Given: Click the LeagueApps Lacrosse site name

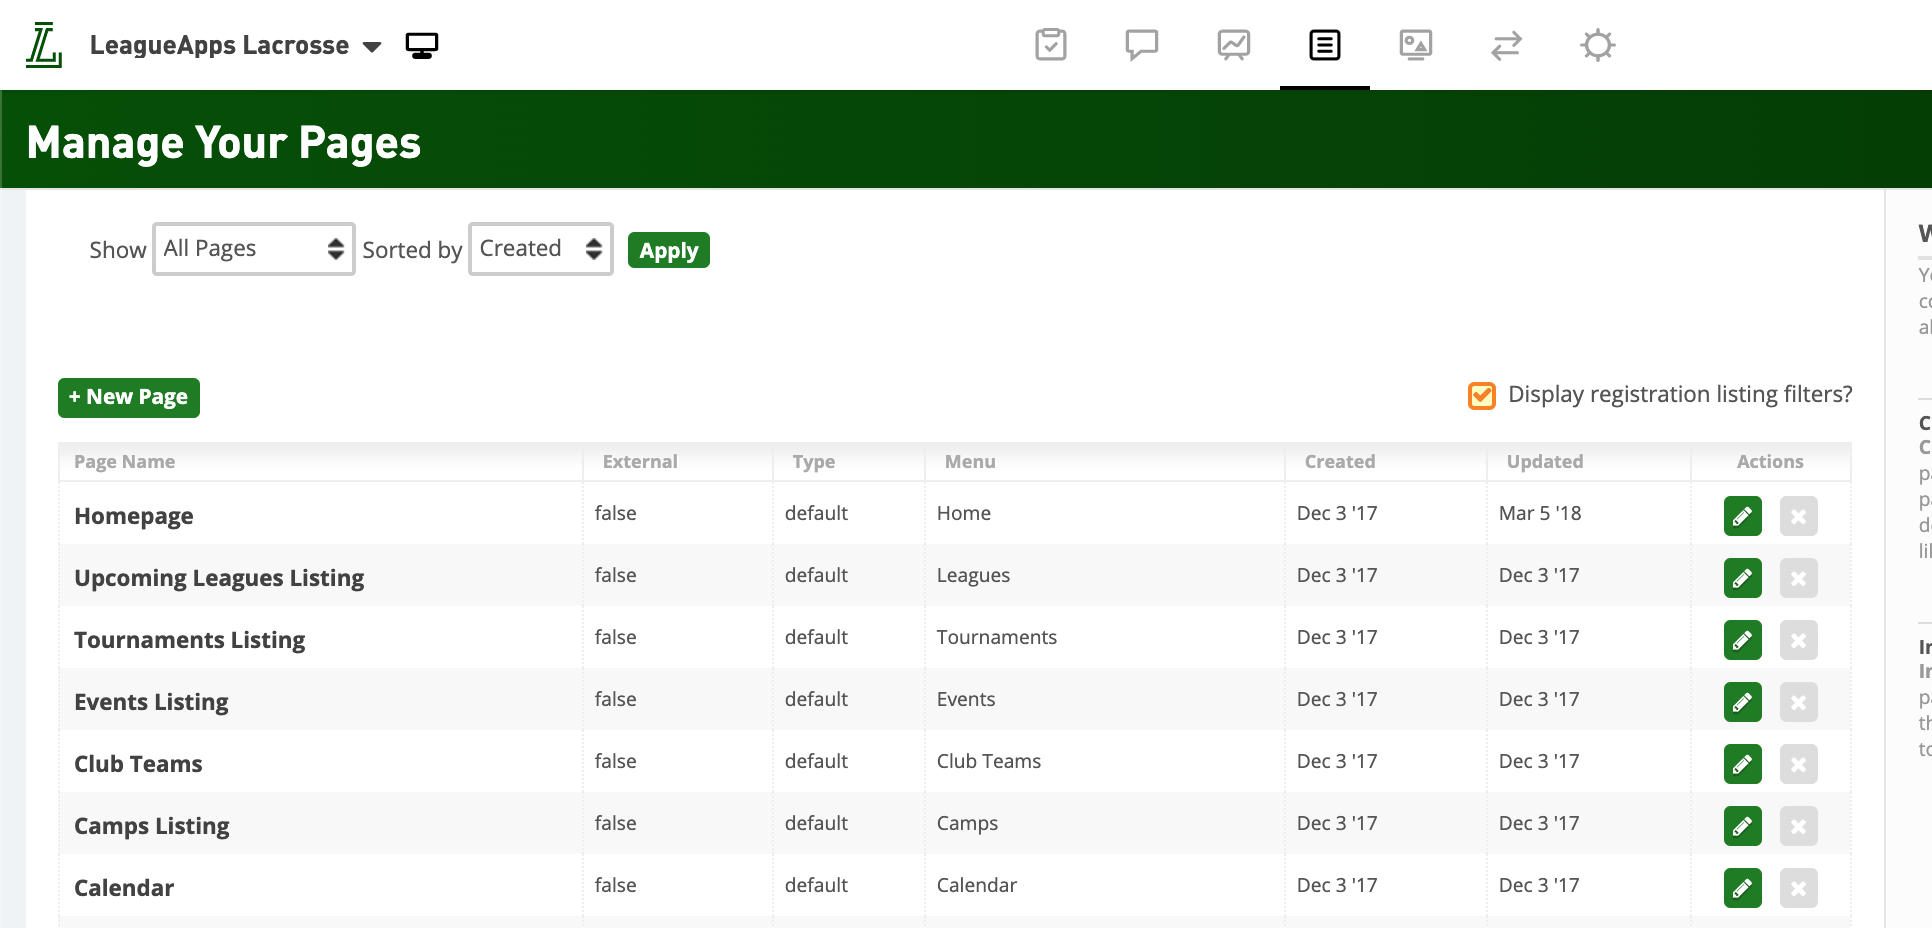Looking at the screenshot, I should coord(219,46).
